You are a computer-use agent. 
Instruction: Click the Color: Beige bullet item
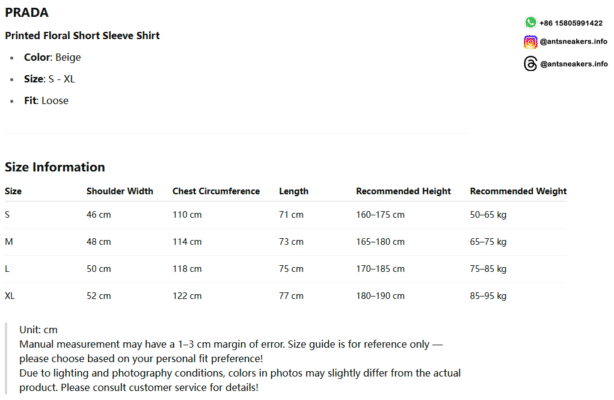52,58
